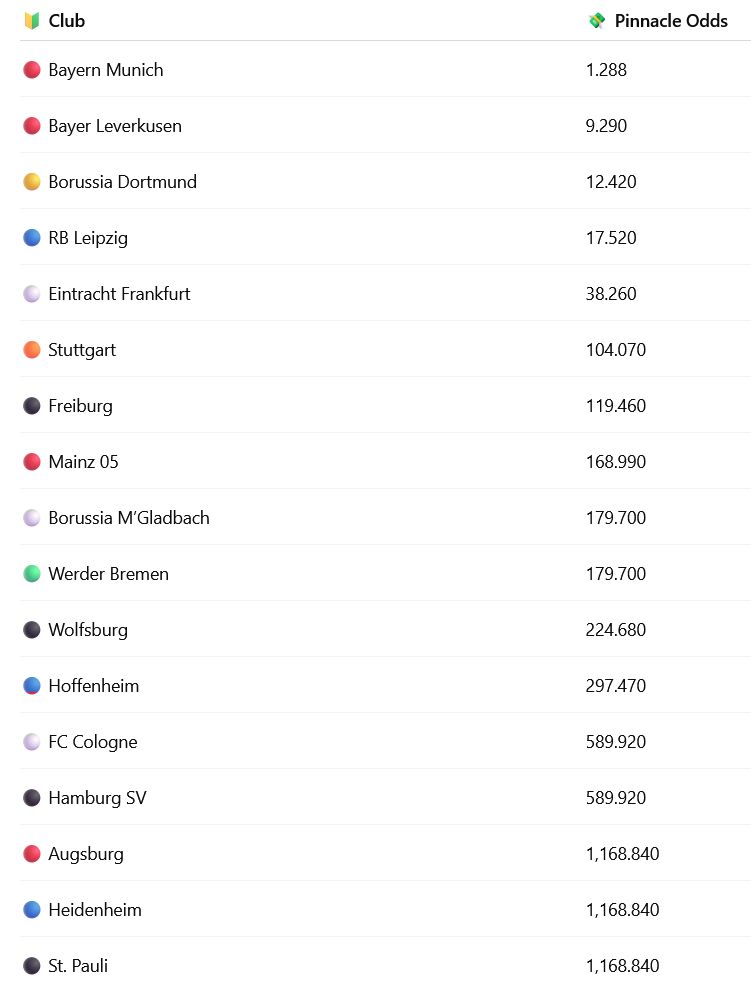This screenshot has width=751, height=1006.
Task: Click the dark circle beside Hamburg SV
Action: [x=31, y=797]
